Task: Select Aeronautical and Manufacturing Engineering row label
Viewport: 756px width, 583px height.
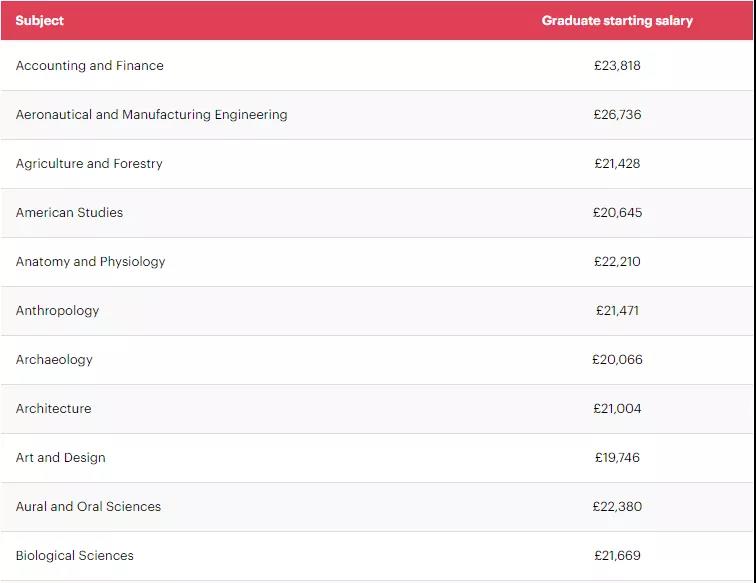Action: coord(151,115)
